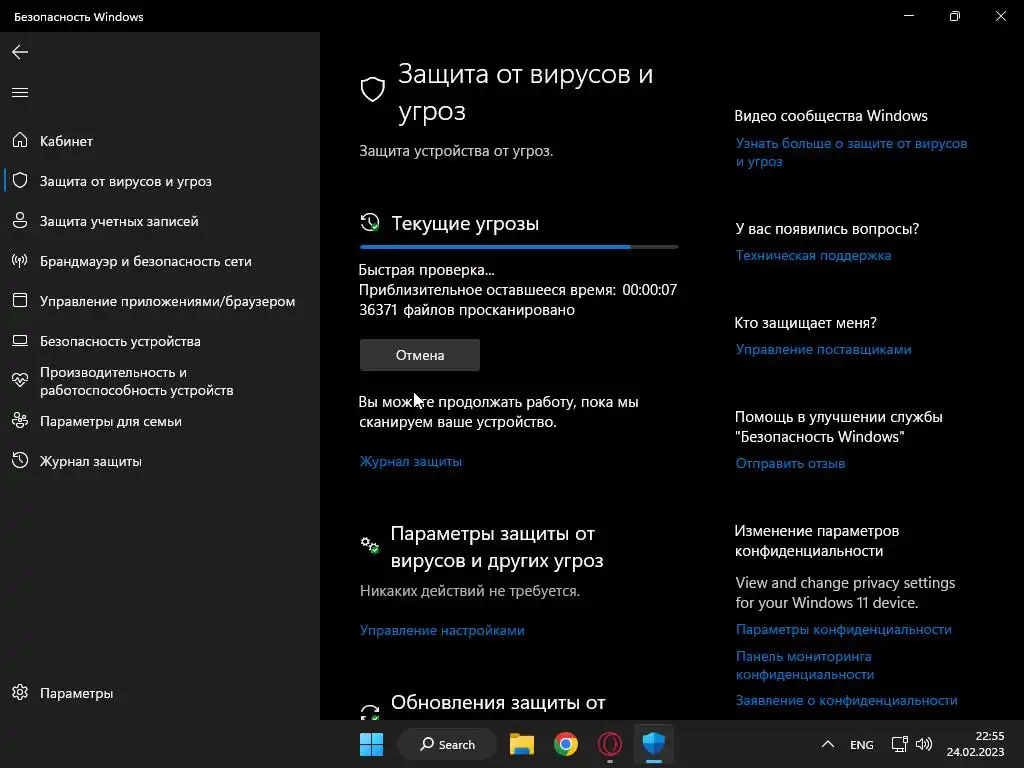The width and height of the screenshot is (1024, 768).
Task: Click Управление поставщиками link
Action: [x=824, y=349]
